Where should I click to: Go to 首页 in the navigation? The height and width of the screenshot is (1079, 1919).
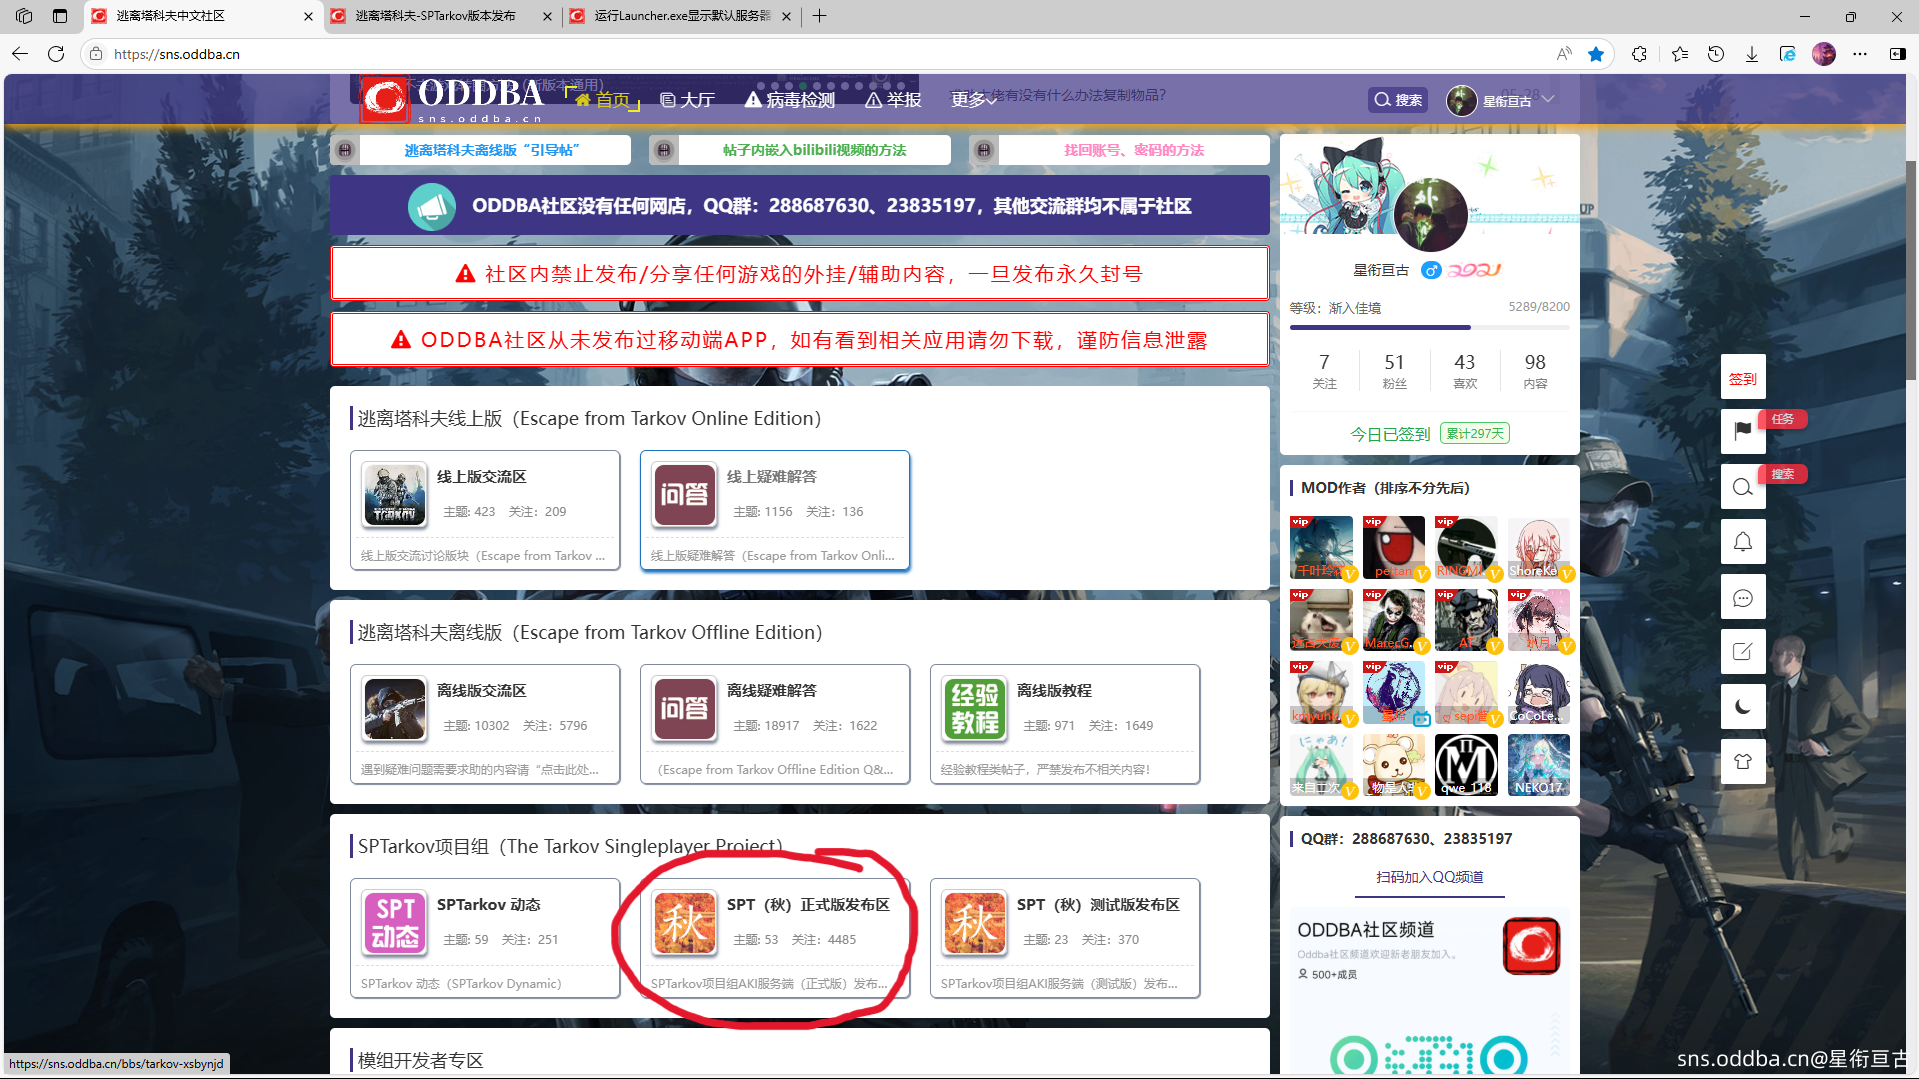pos(604,99)
